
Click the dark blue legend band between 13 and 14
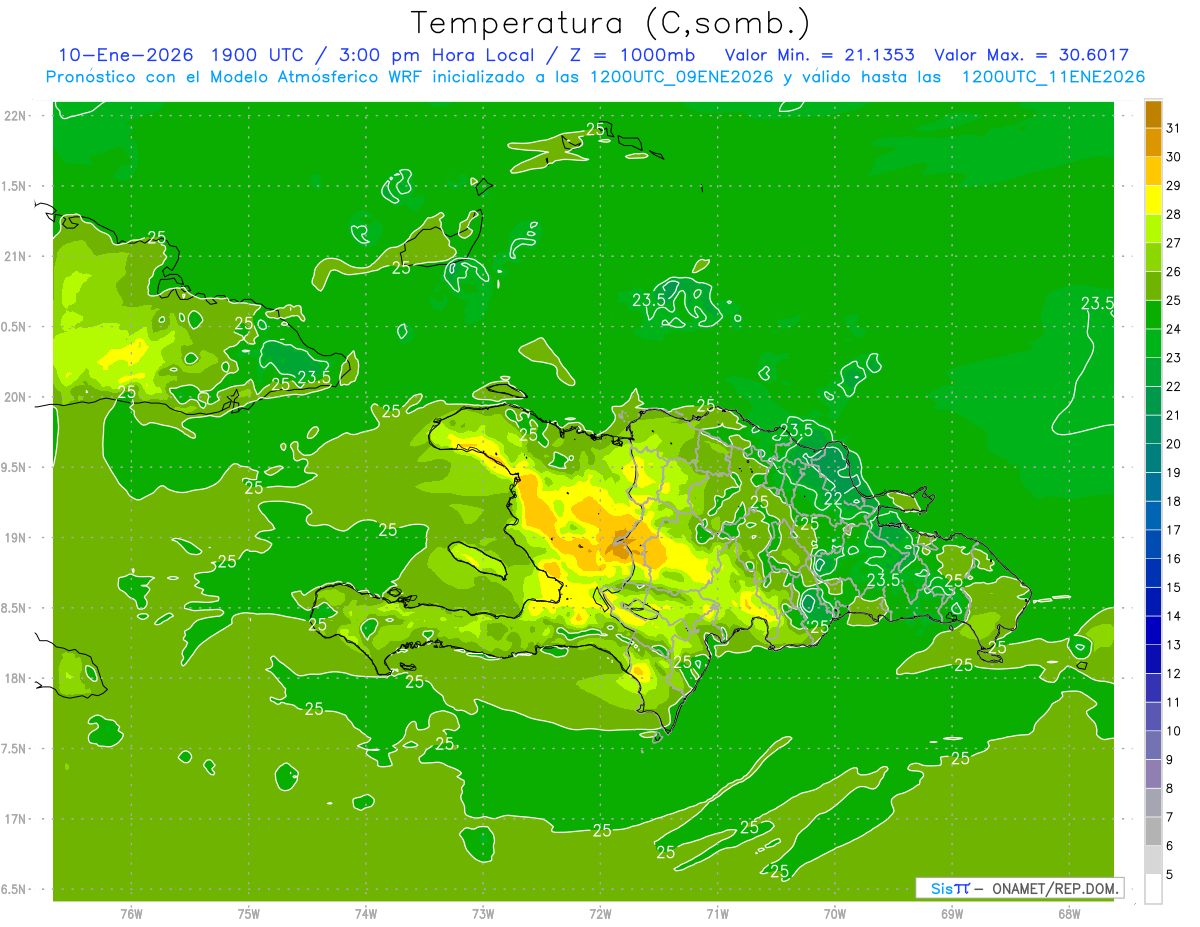point(1153,631)
